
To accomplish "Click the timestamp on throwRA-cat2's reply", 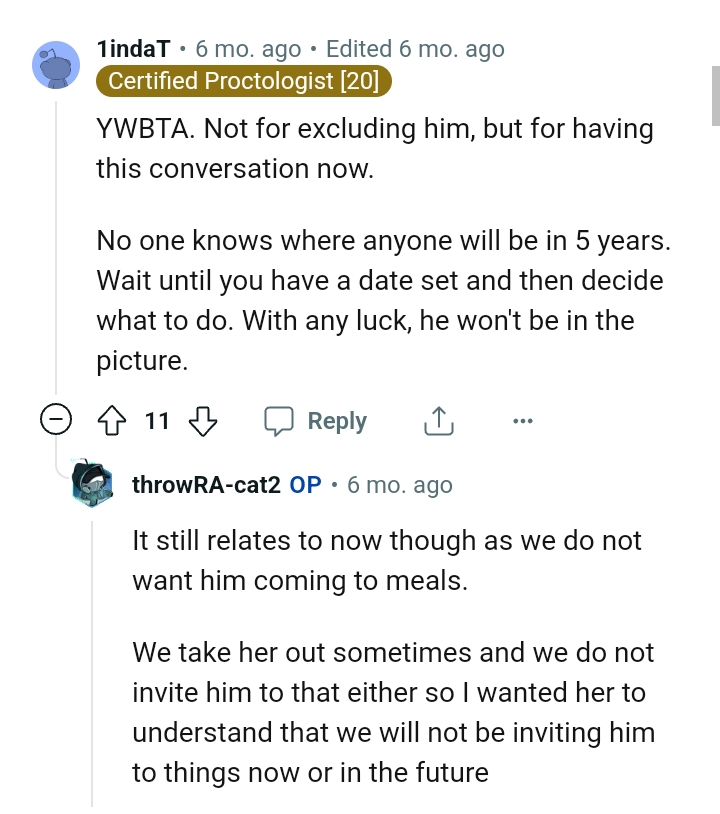I will pyautogui.click(x=399, y=485).
